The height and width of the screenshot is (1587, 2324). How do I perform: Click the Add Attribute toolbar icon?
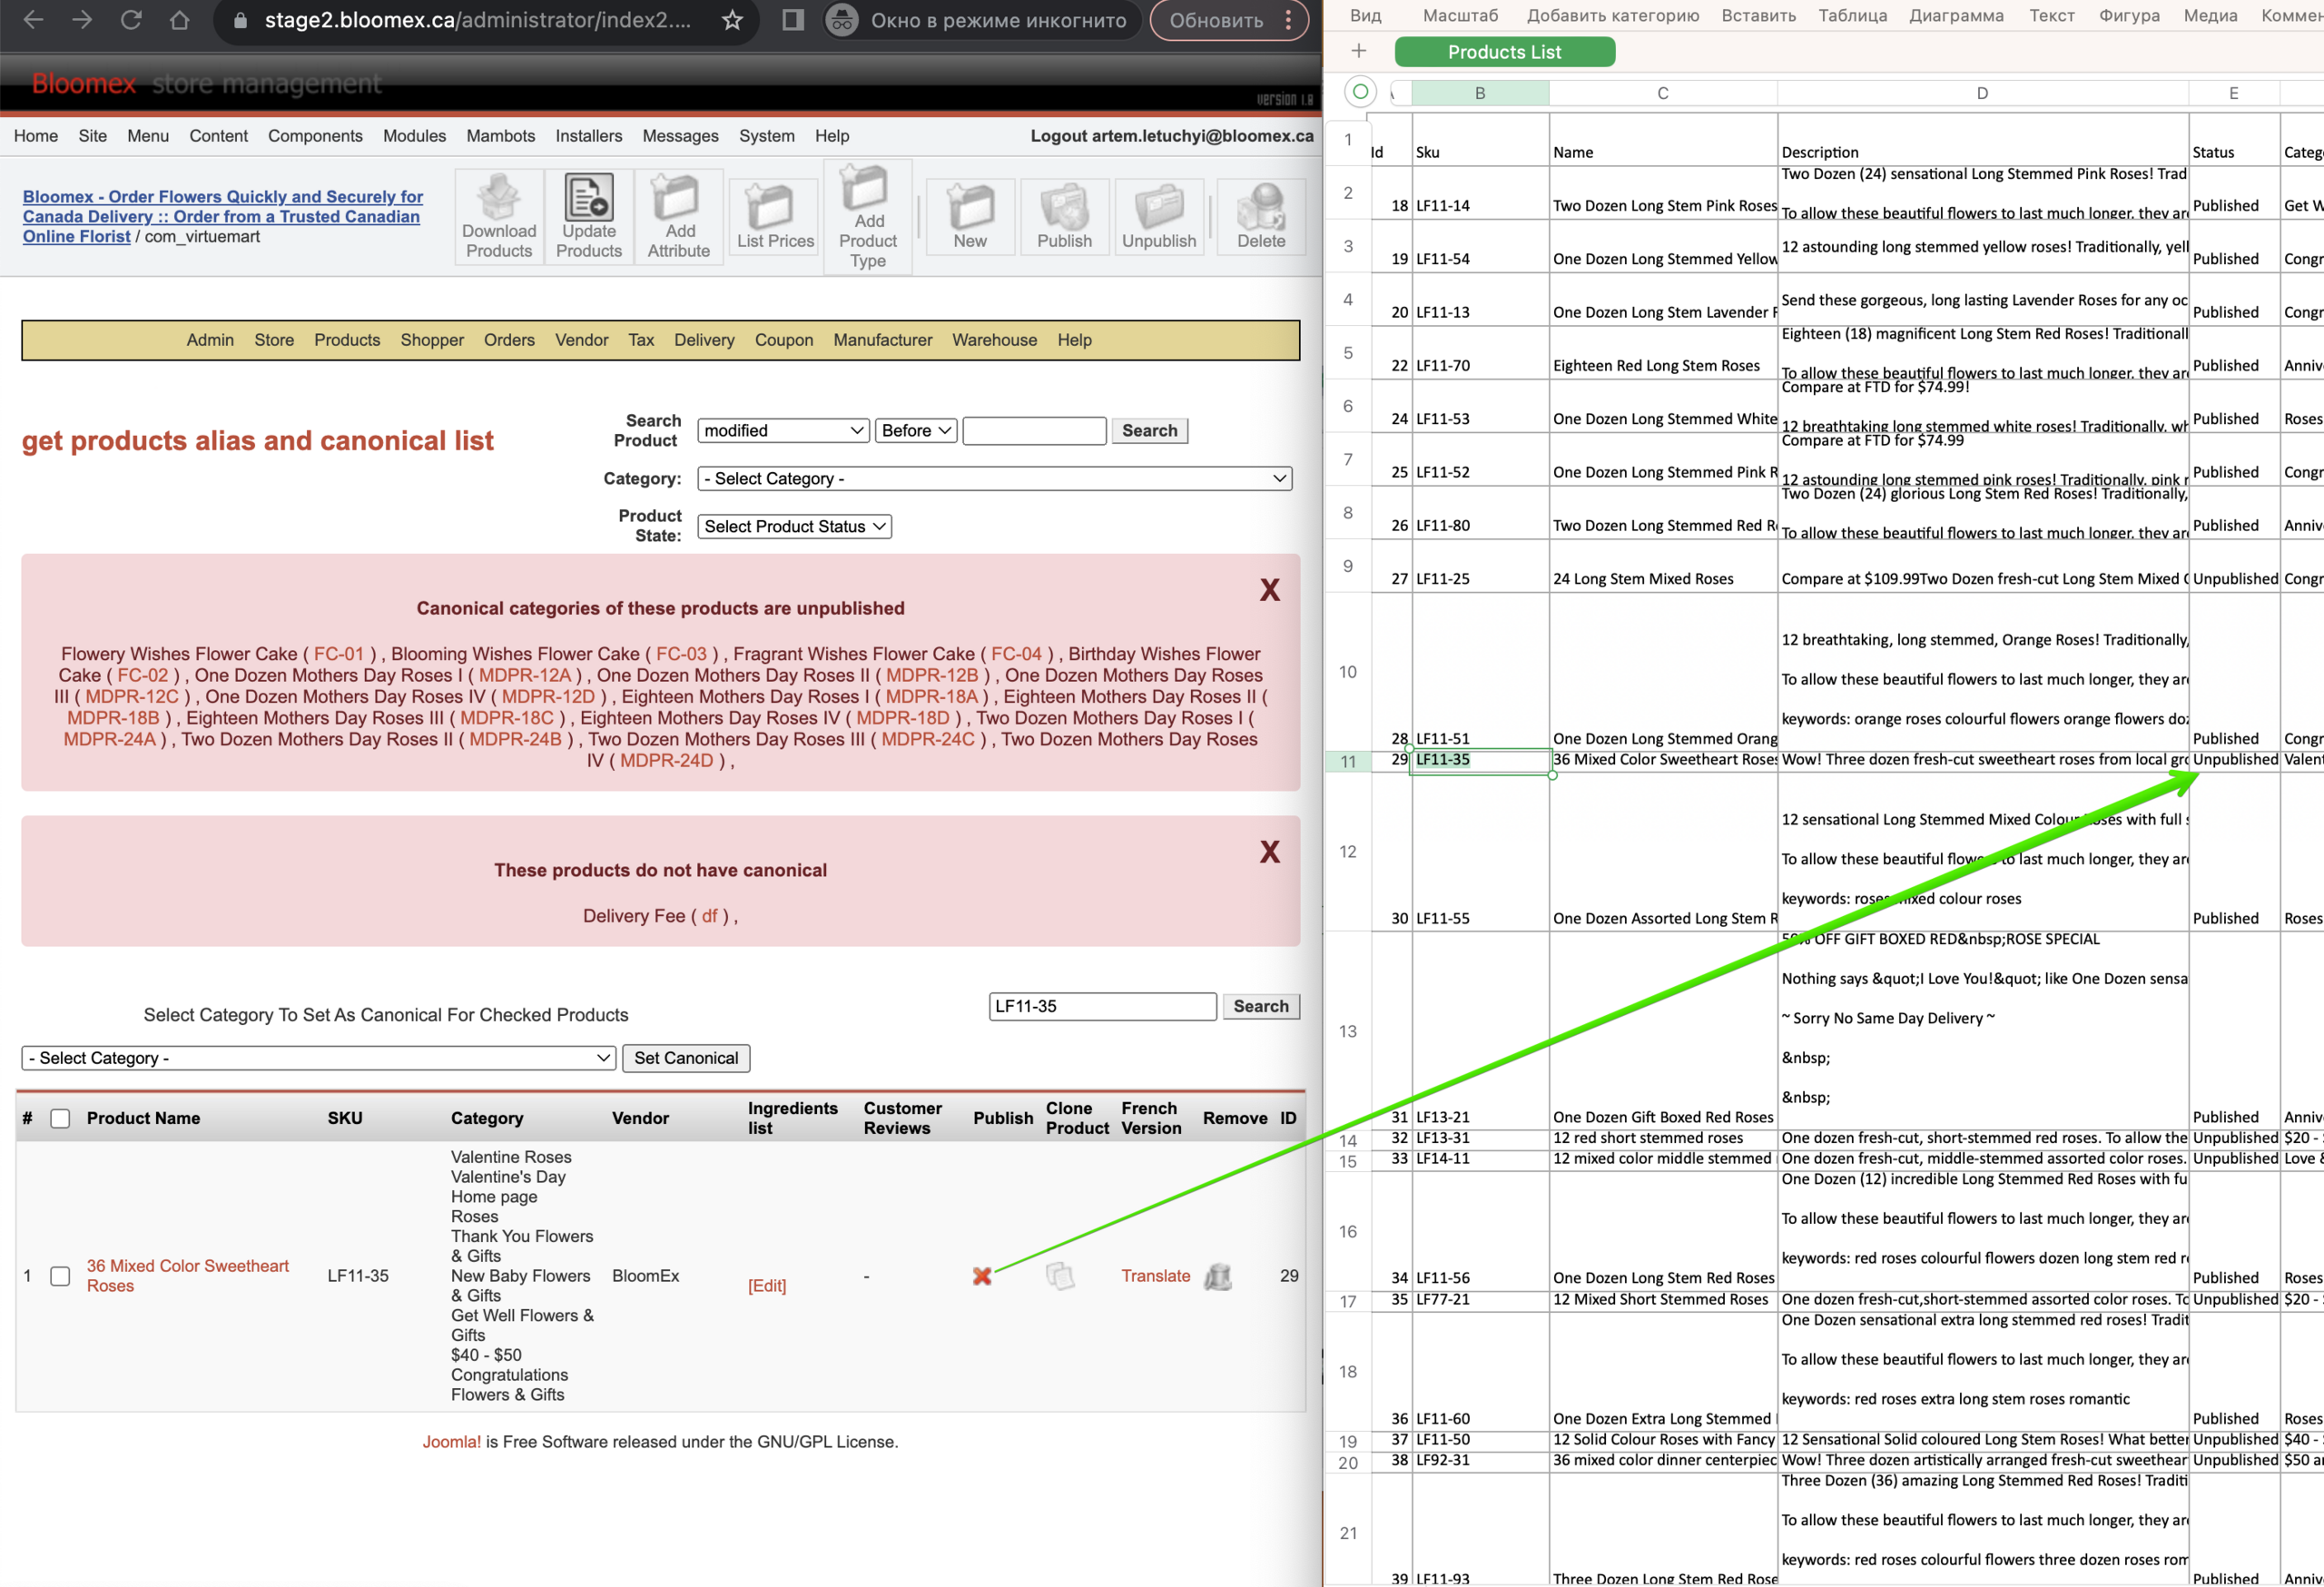(x=679, y=217)
